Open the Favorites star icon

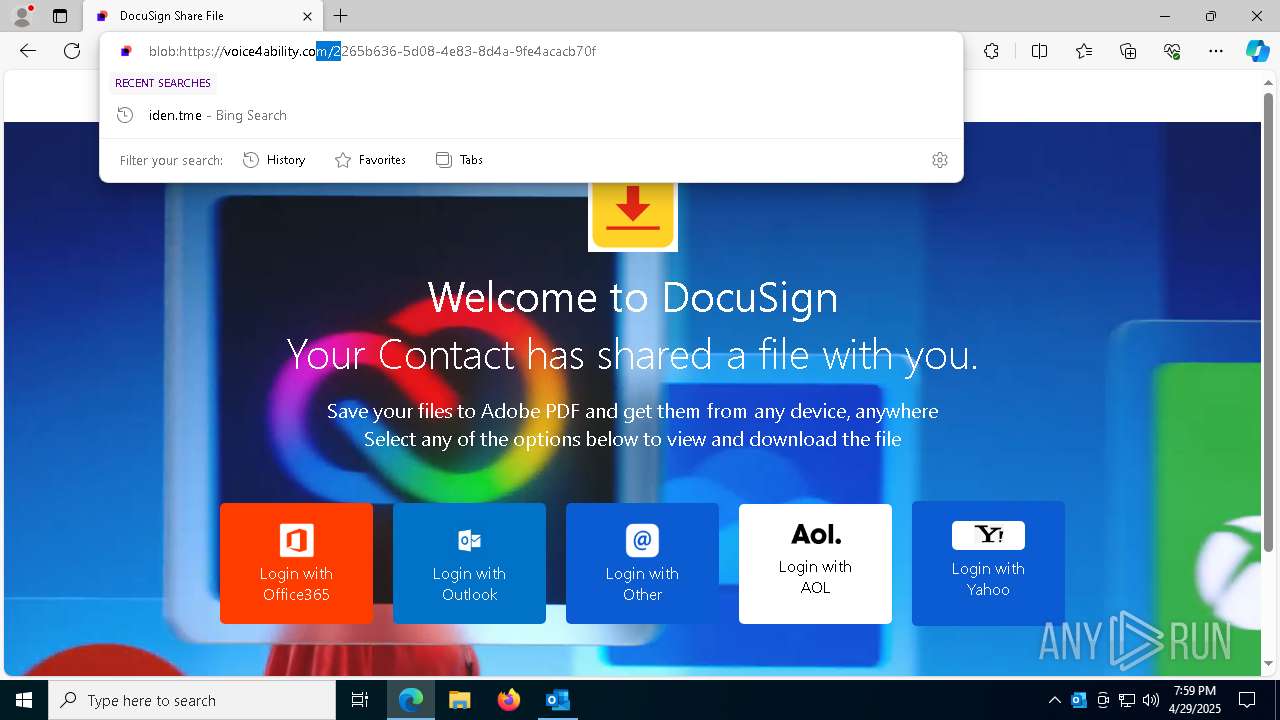(x=1084, y=51)
